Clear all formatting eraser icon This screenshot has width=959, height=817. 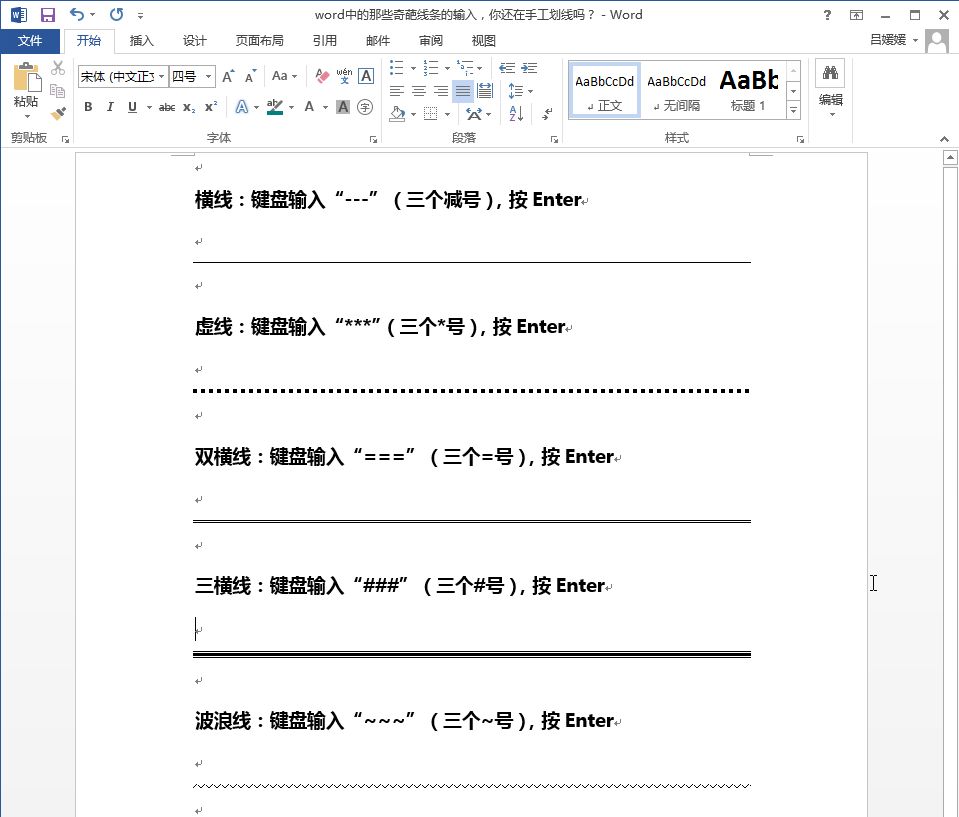(x=322, y=76)
